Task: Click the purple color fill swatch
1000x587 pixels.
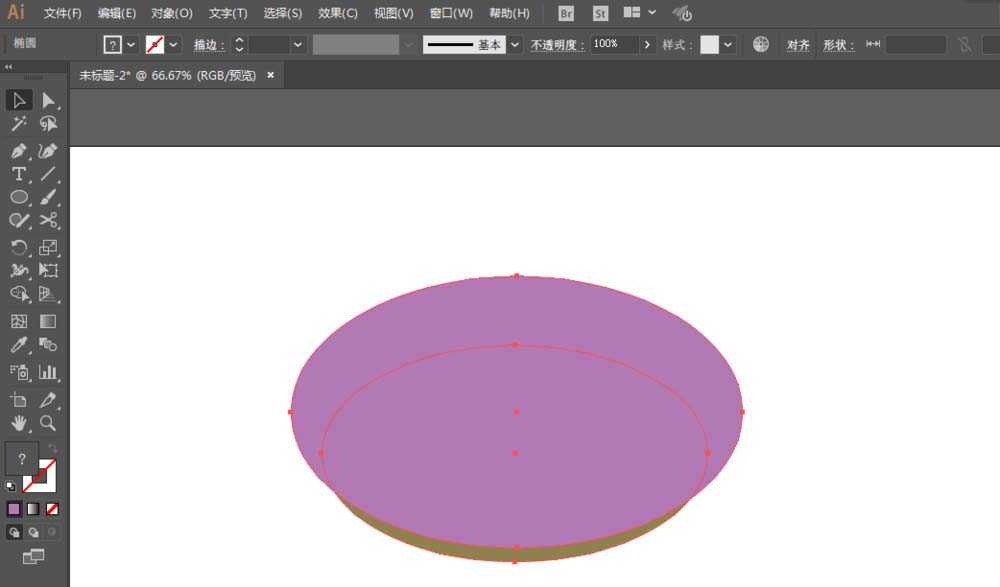Action: (x=13, y=509)
